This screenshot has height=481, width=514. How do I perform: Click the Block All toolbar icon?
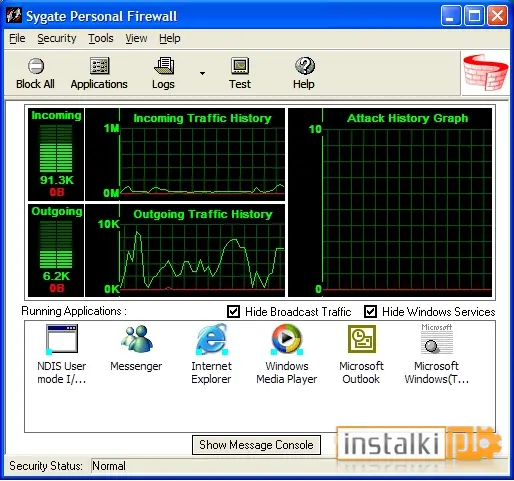[x=36, y=66]
